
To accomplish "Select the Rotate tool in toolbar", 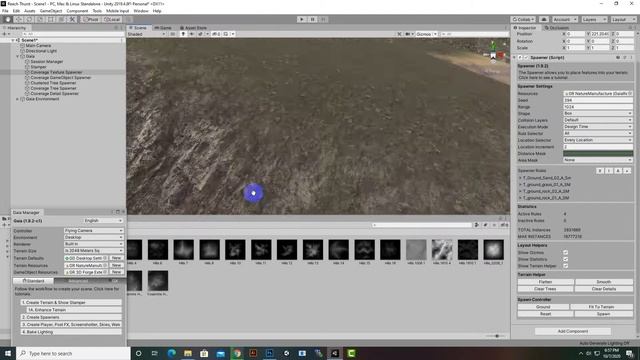I will [x=29, y=19].
